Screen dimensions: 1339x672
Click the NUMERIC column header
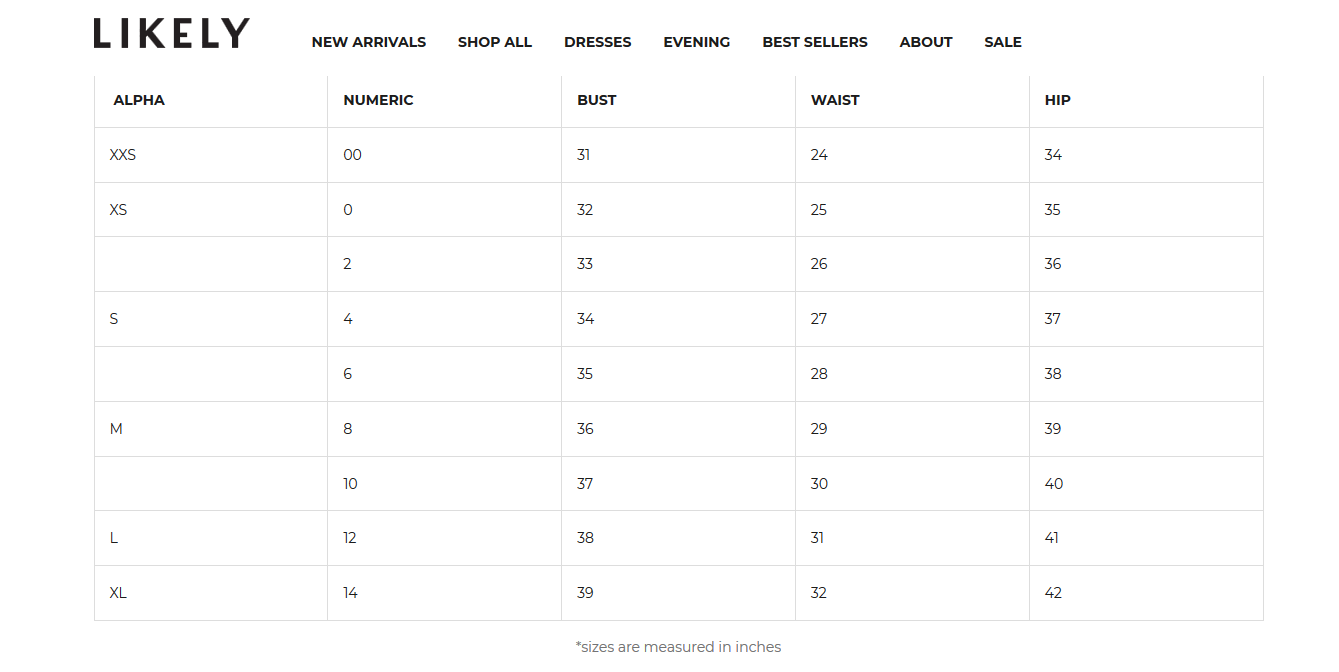pos(378,100)
